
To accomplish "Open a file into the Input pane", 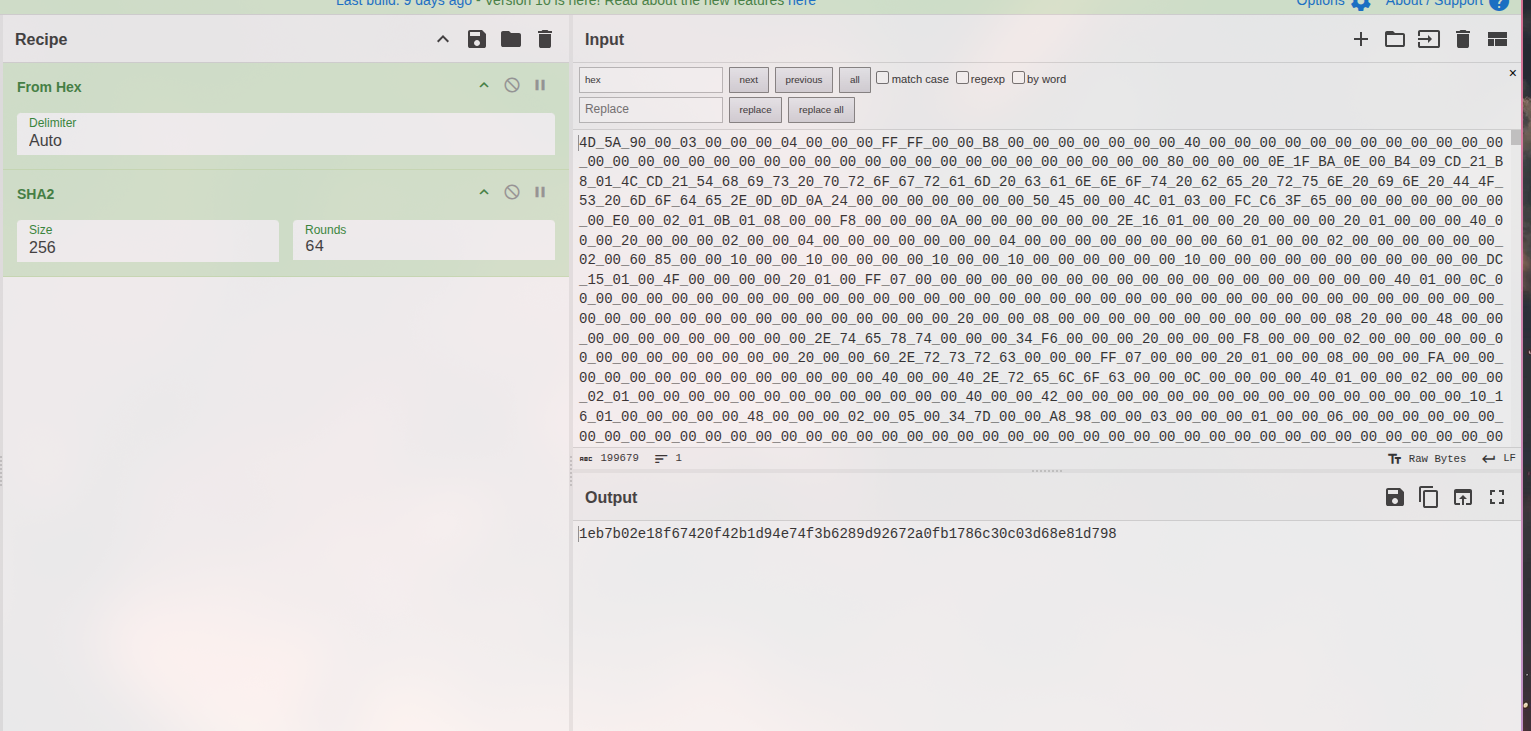I will point(1429,39).
